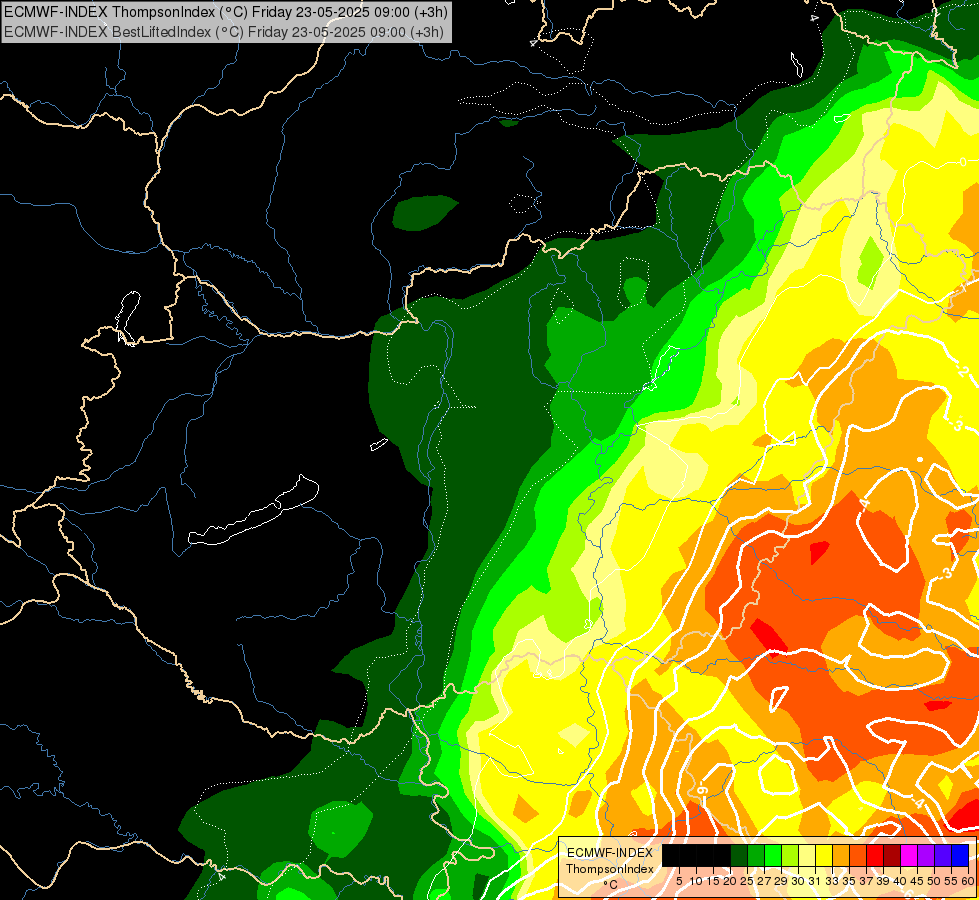Select the magenta legend swatch for 40-45

(909, 855)
